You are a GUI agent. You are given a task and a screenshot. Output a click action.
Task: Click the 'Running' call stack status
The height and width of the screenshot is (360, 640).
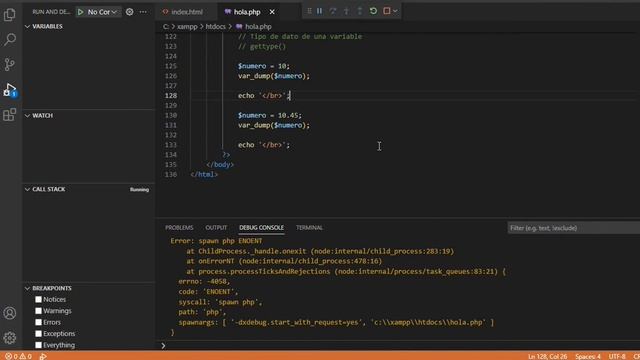[x=139, y=189]
